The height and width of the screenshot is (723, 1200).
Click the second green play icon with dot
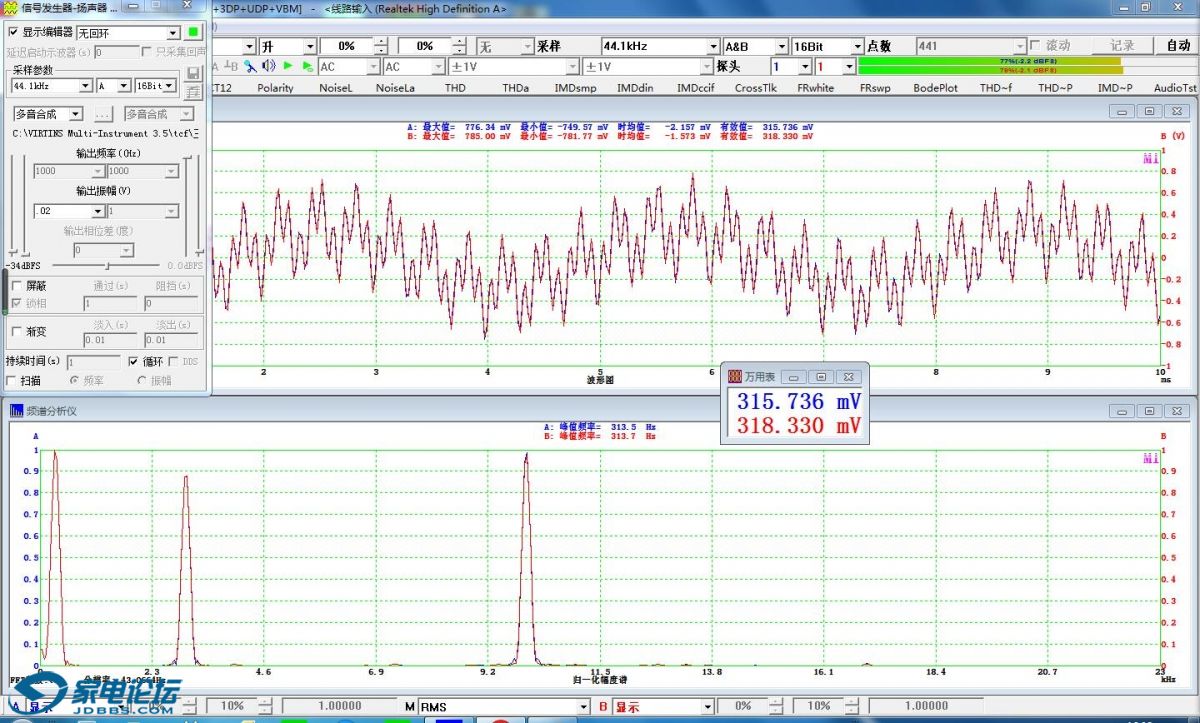(x=307, y=66)
